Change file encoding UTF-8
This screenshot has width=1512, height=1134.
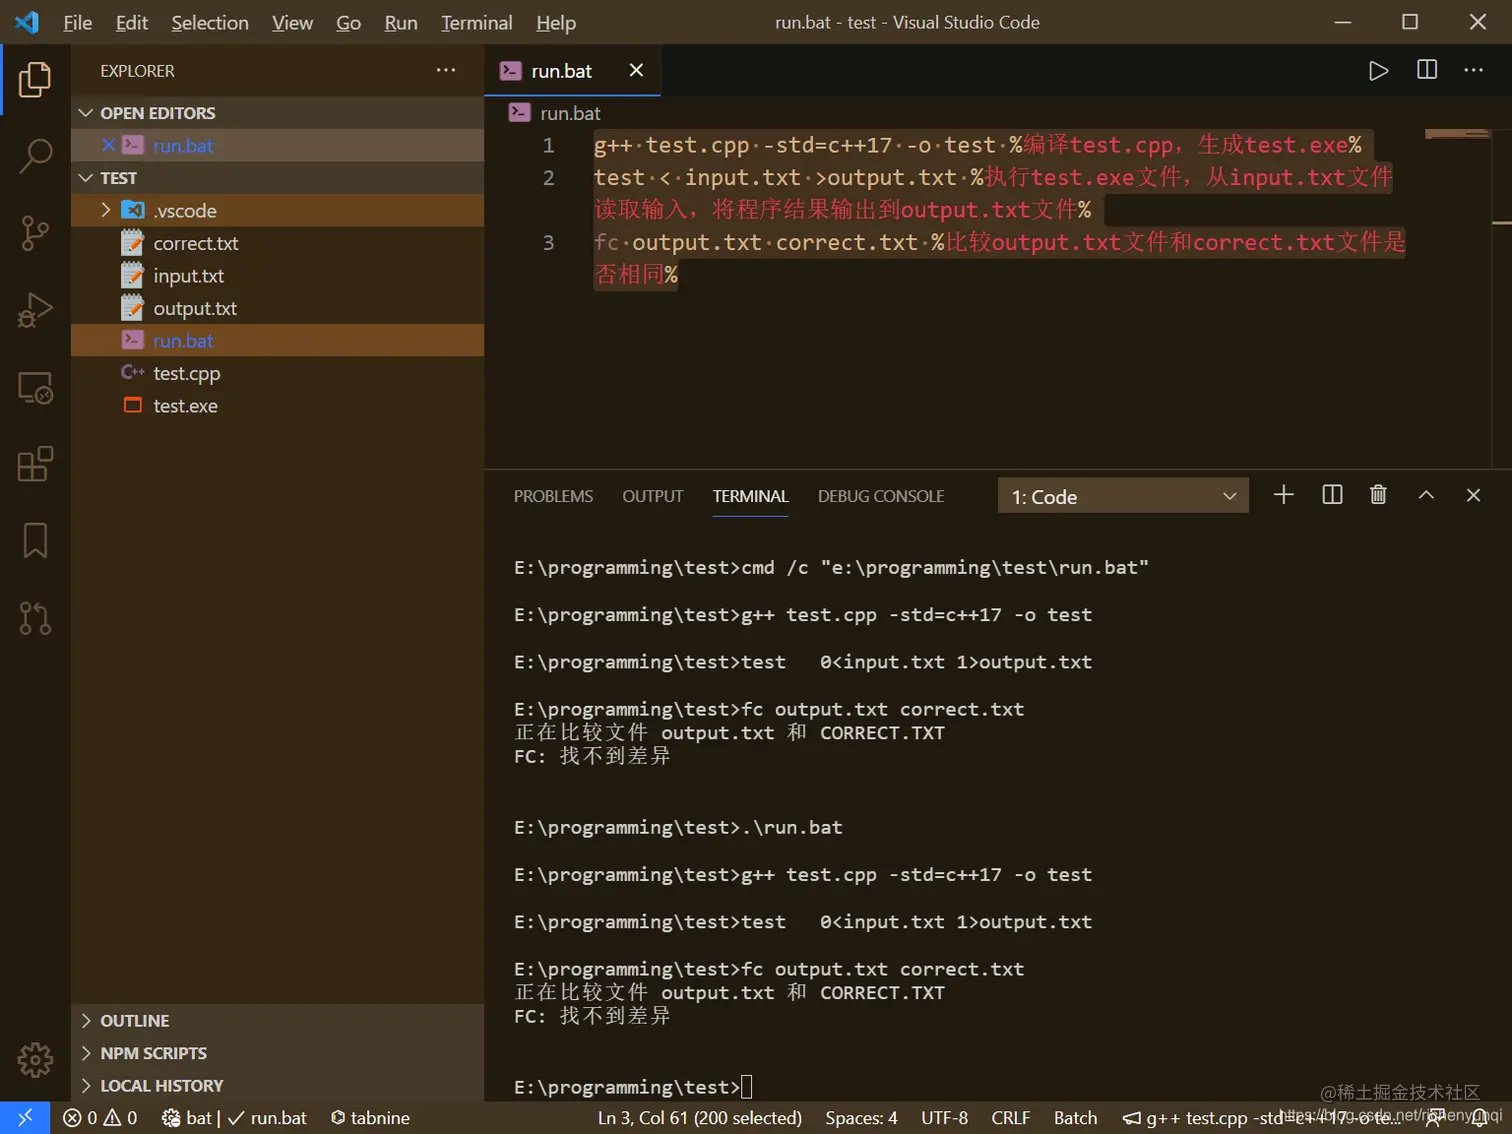(944, 1118)
